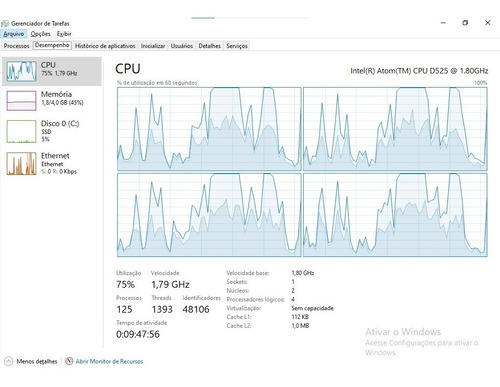The height and width of the screenshot is (387, 500).
Task: Switch to the Usuários tab
Action: pos(182,46)
